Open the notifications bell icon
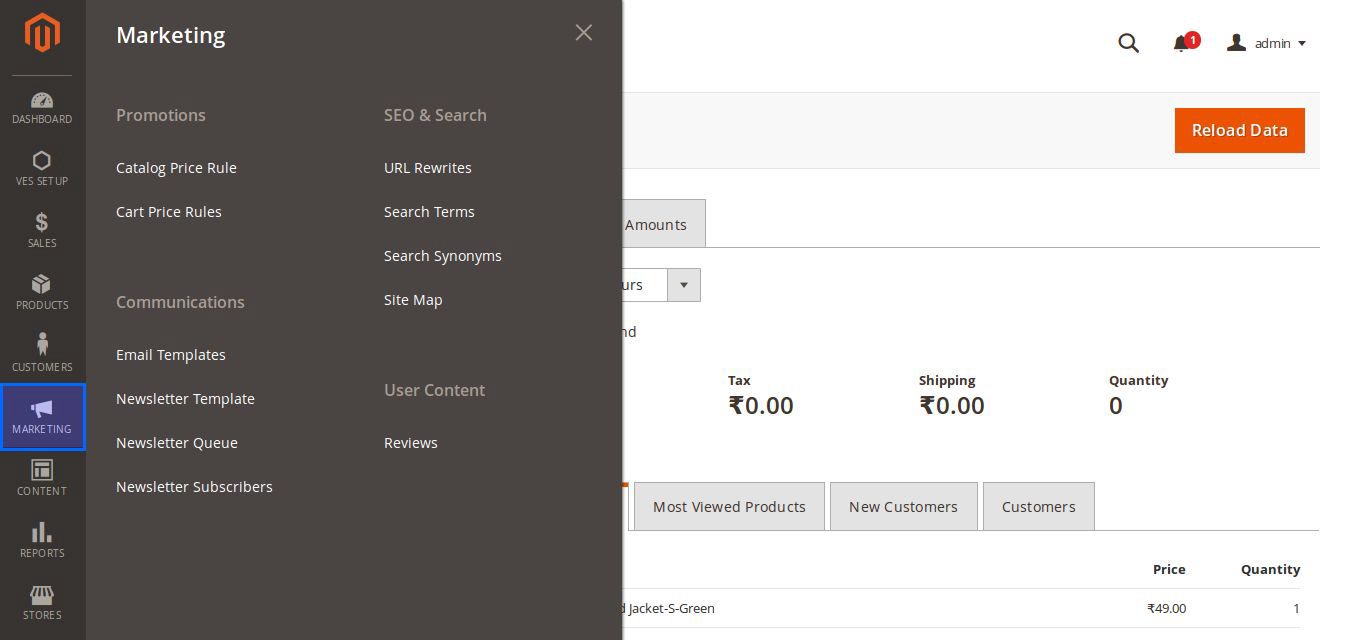 [x=1181, y=43]
